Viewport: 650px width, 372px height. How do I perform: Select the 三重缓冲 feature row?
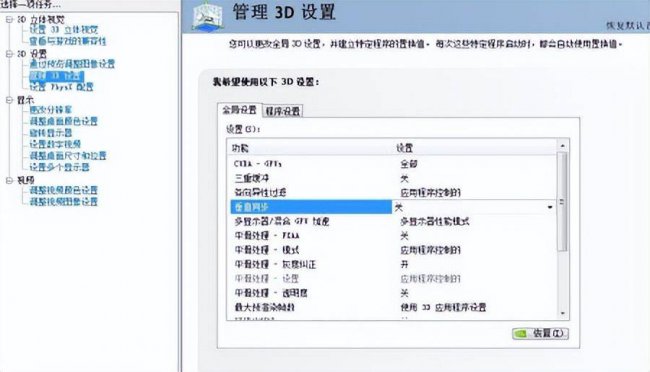(392, 178)
